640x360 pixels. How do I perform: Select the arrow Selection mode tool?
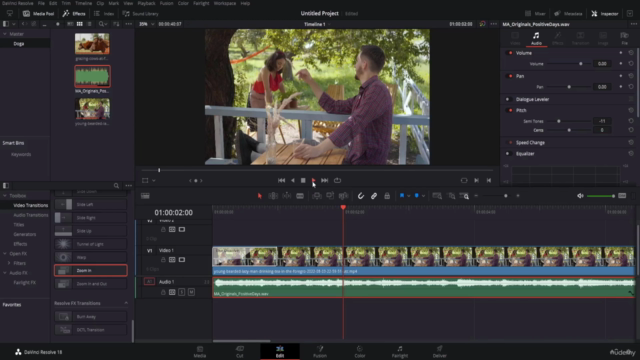tap(260, 196)
